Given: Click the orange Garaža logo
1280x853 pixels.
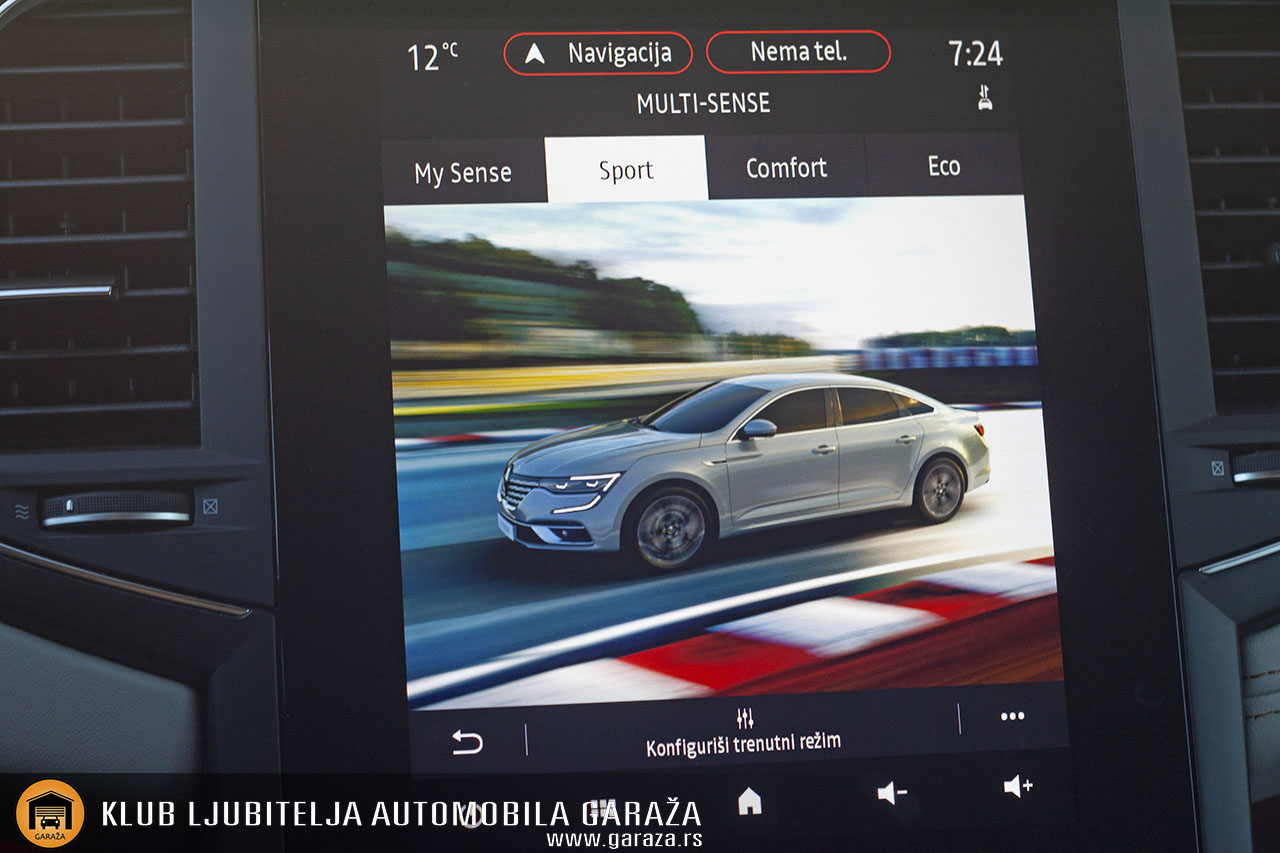Looking at the screenshot, I should pos(49,814).
